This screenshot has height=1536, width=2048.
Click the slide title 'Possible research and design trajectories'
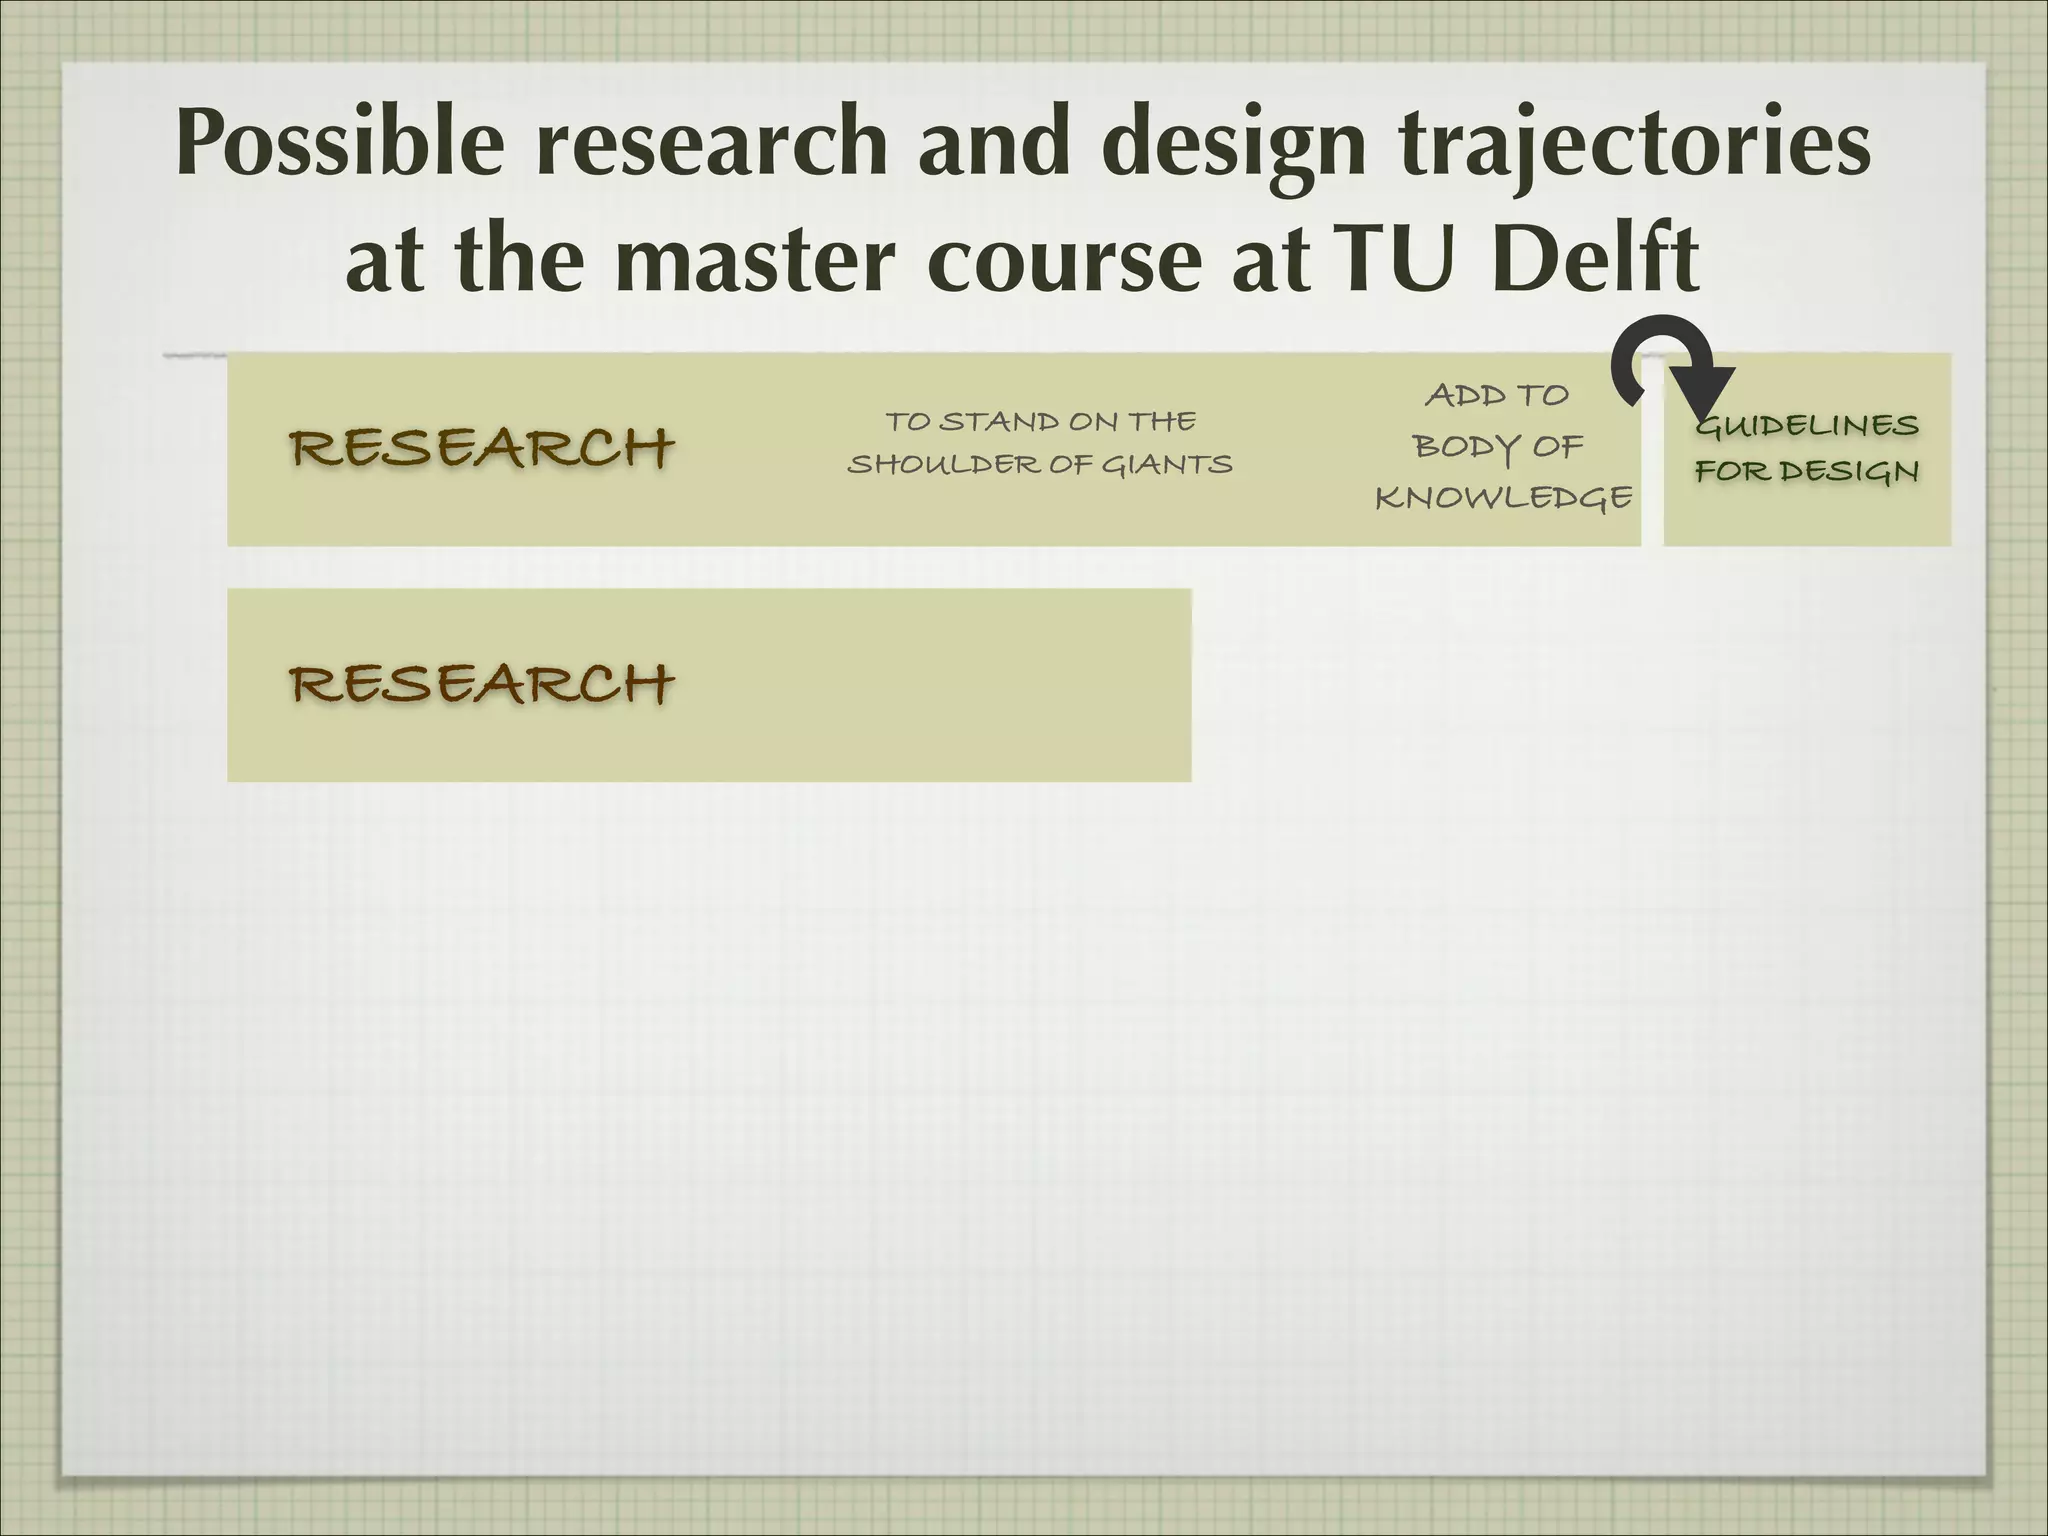[1023, 148]
